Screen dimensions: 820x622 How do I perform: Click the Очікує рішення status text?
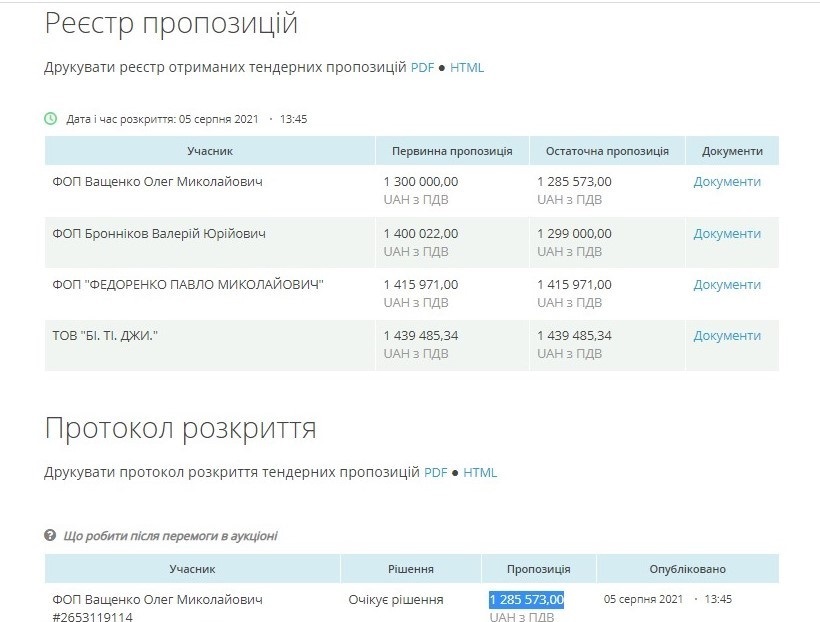(396, 600)
